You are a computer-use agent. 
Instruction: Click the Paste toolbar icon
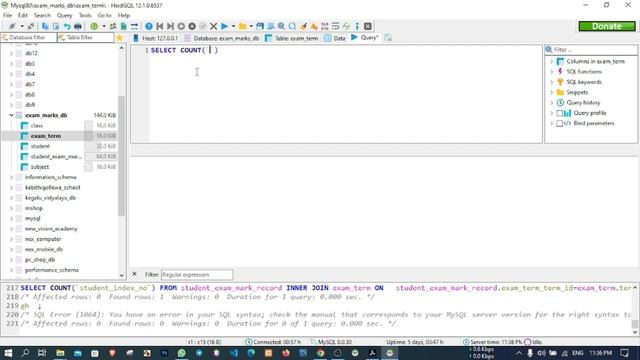(56, 26)
